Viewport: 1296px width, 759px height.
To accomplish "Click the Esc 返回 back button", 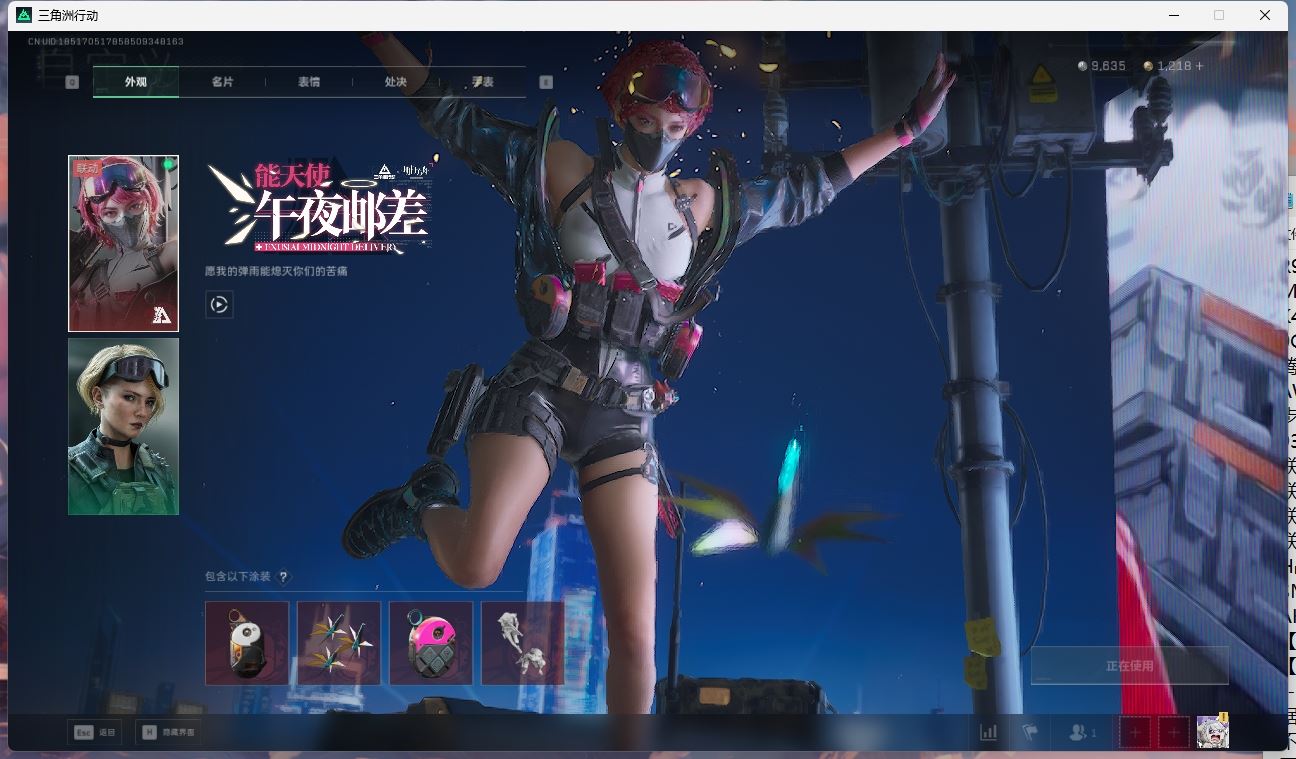I will coord(94,732).
